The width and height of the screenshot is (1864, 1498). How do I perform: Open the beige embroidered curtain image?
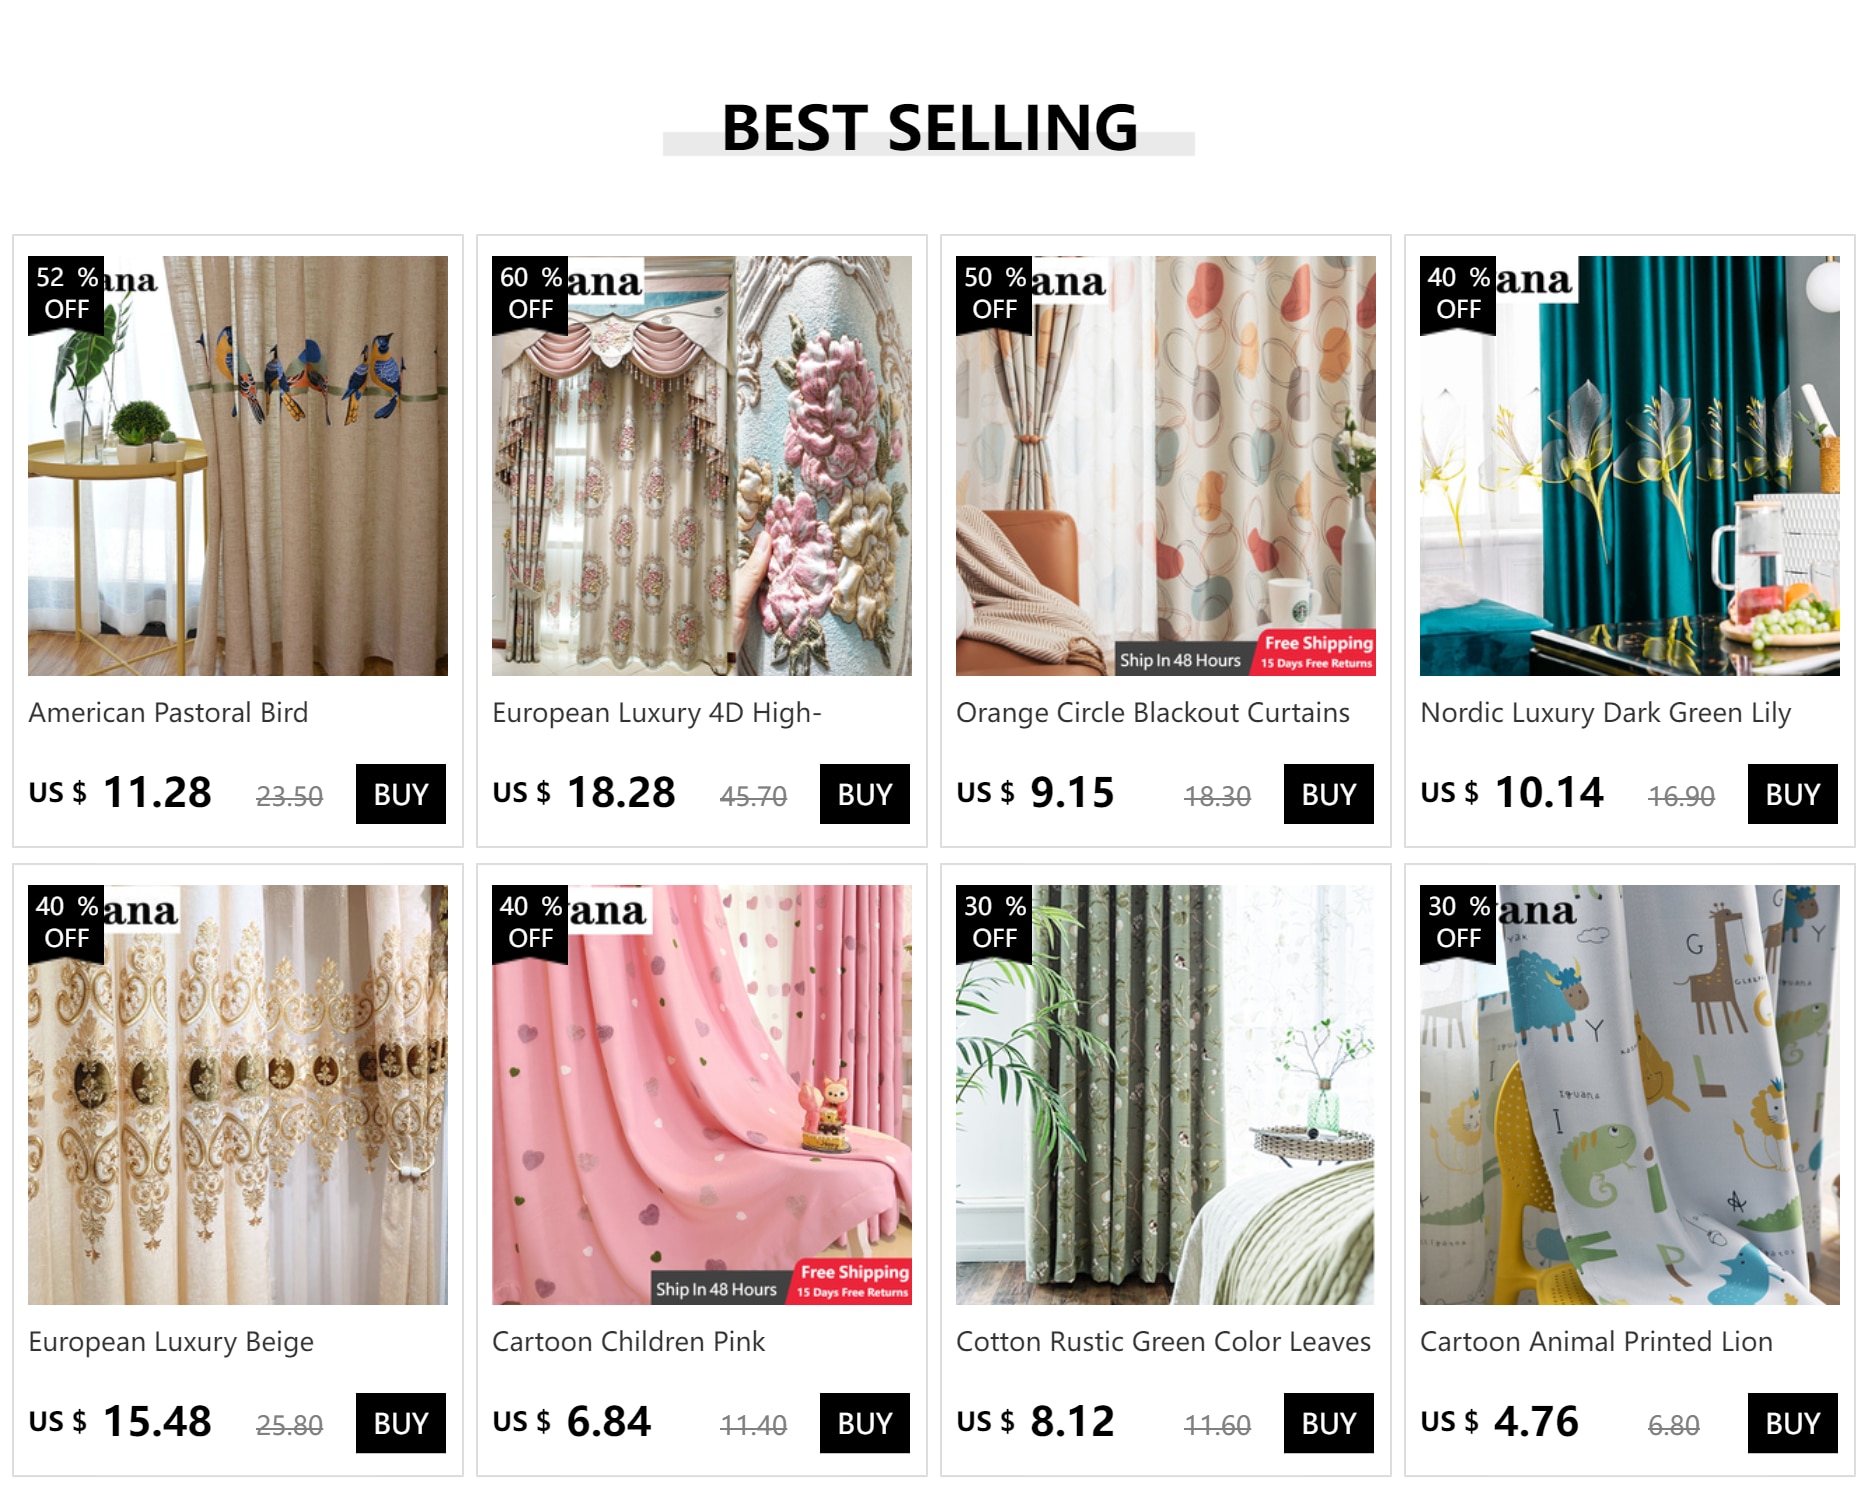tap(238, 1095)
